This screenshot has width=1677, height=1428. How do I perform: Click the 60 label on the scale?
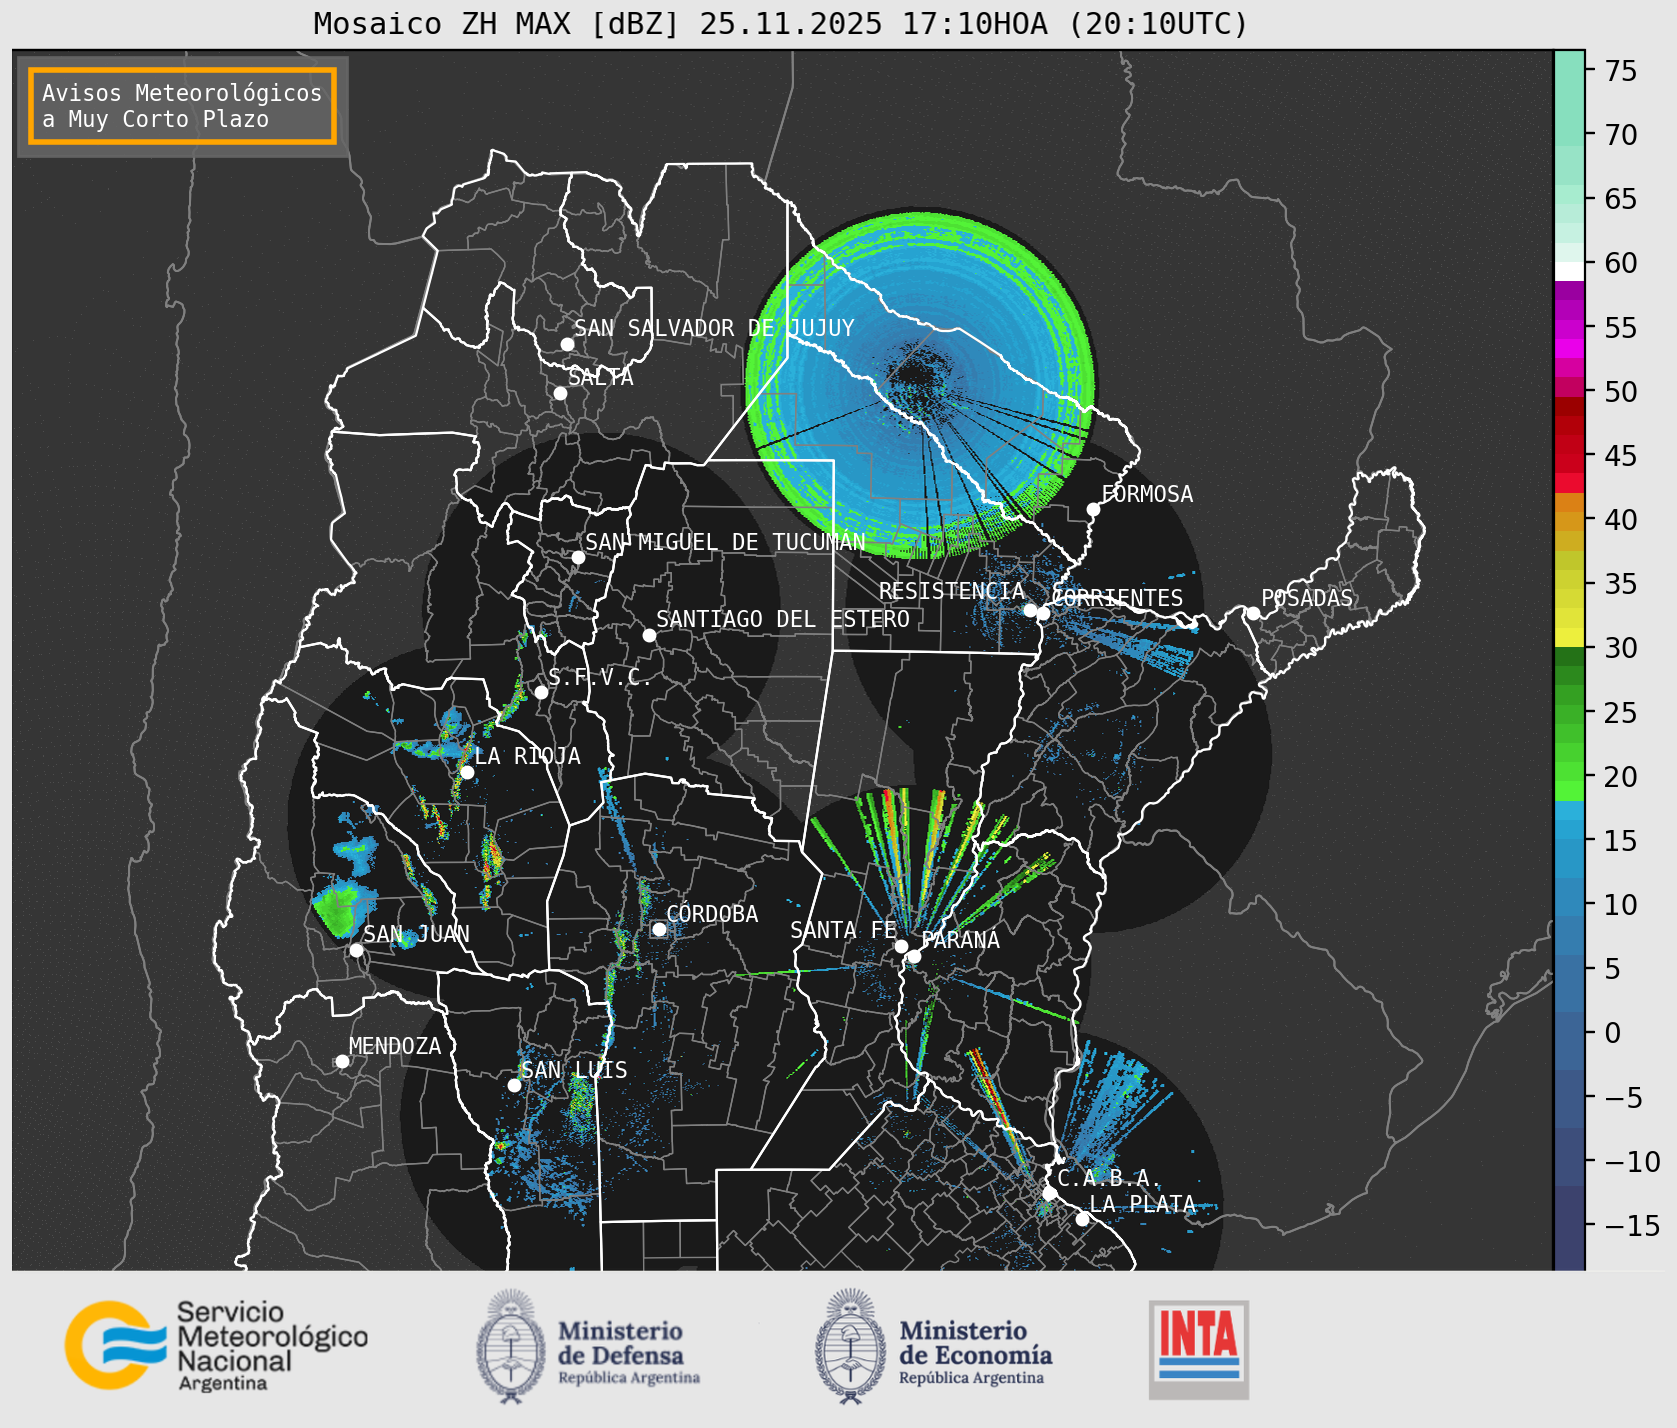[1621, 264]
